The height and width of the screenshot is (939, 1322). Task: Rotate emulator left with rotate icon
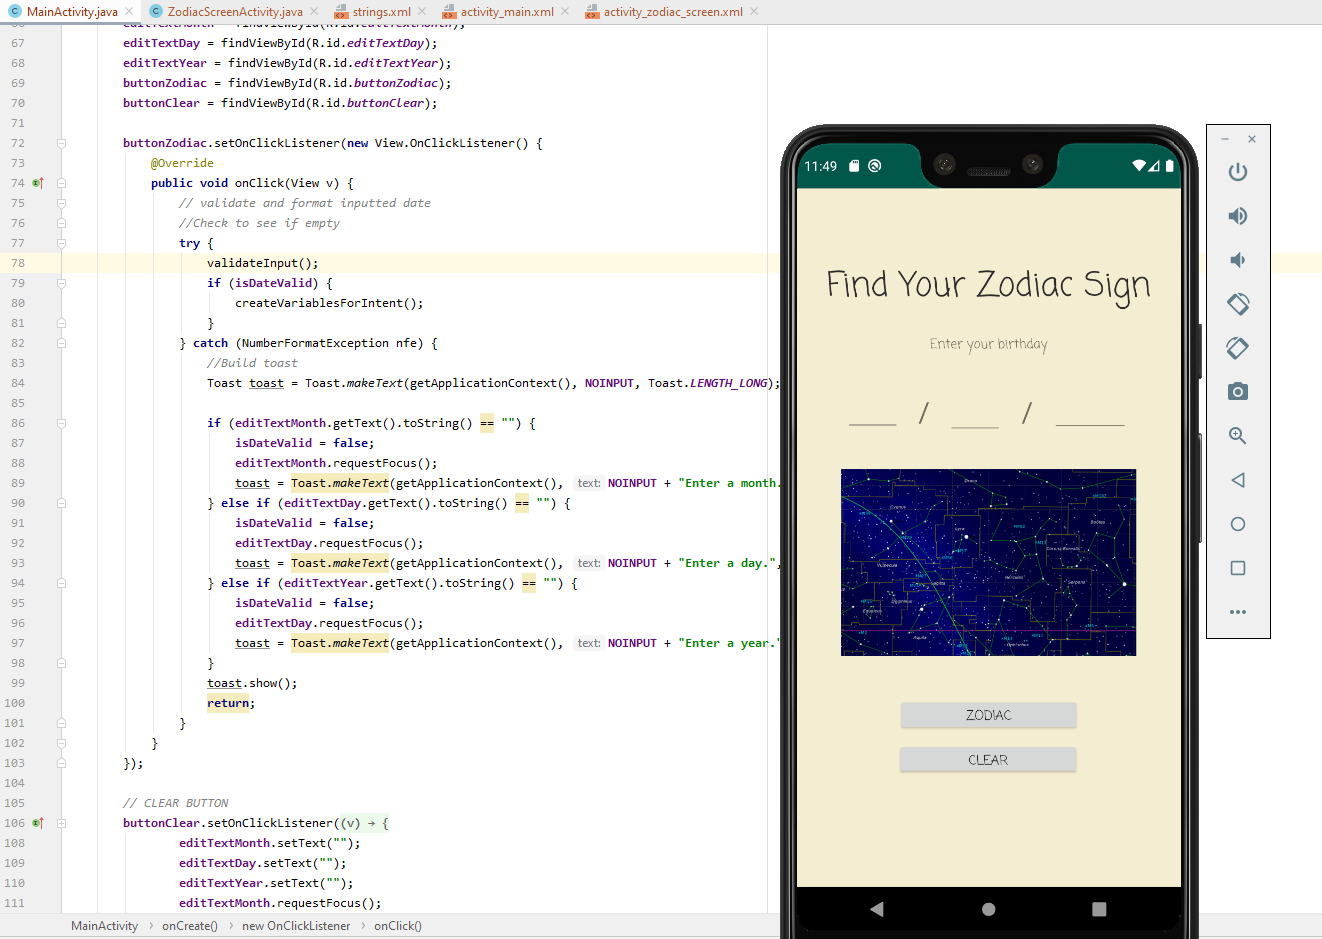pyautogui.click(x=1238, y=304)
